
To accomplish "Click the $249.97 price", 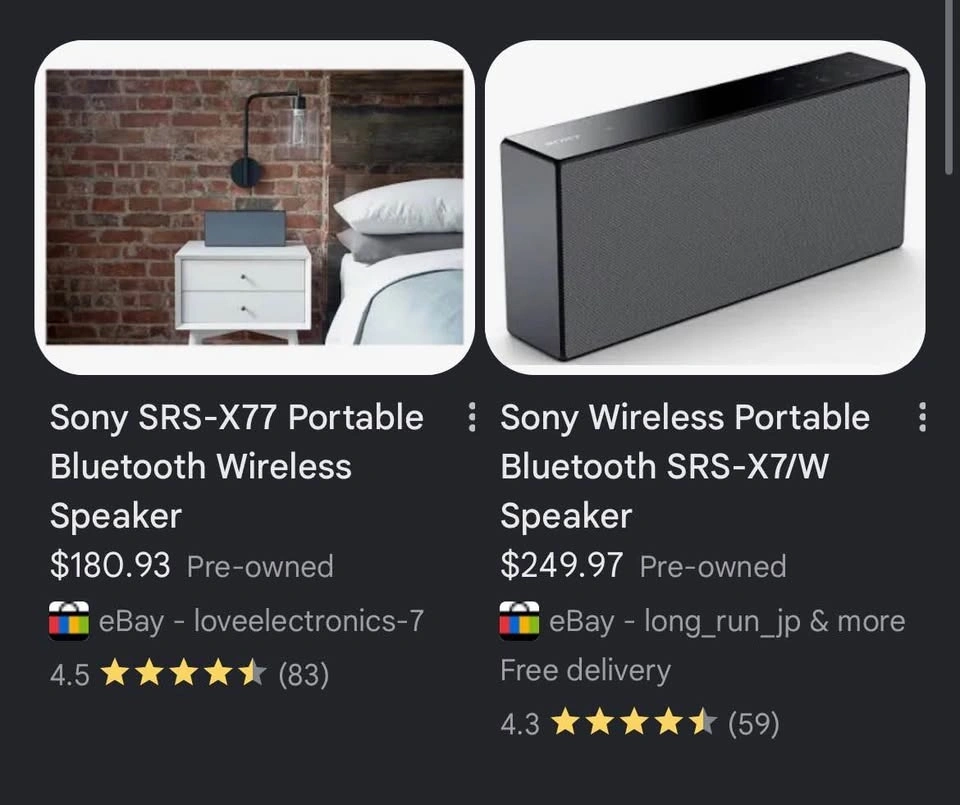I will (561, 565).
